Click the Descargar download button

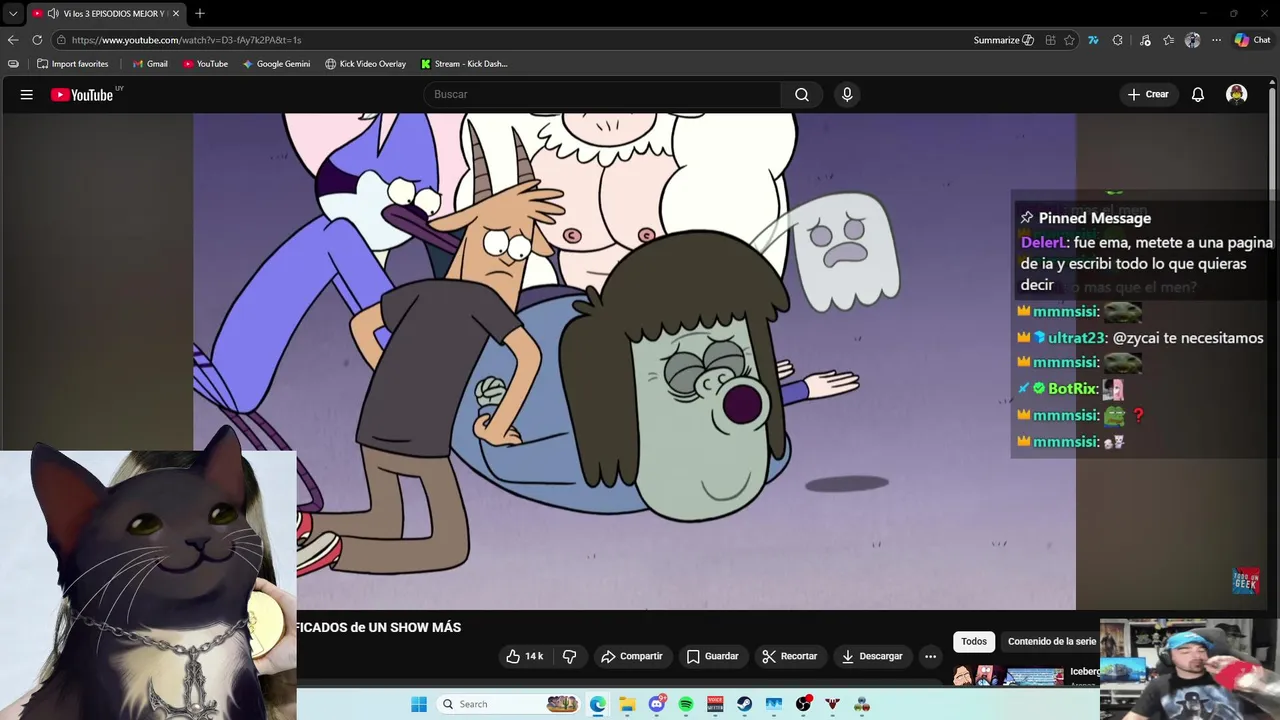(872, 656)
